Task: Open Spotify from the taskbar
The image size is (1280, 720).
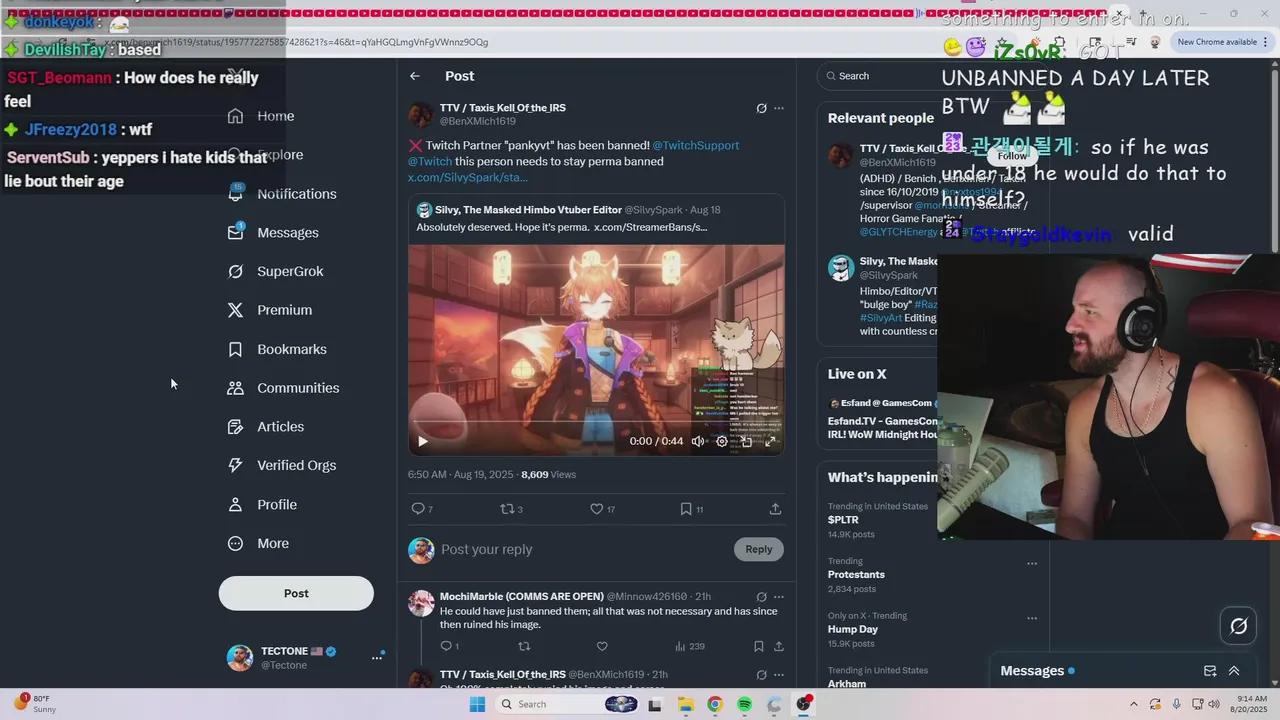Action: [x=744, y=705]
